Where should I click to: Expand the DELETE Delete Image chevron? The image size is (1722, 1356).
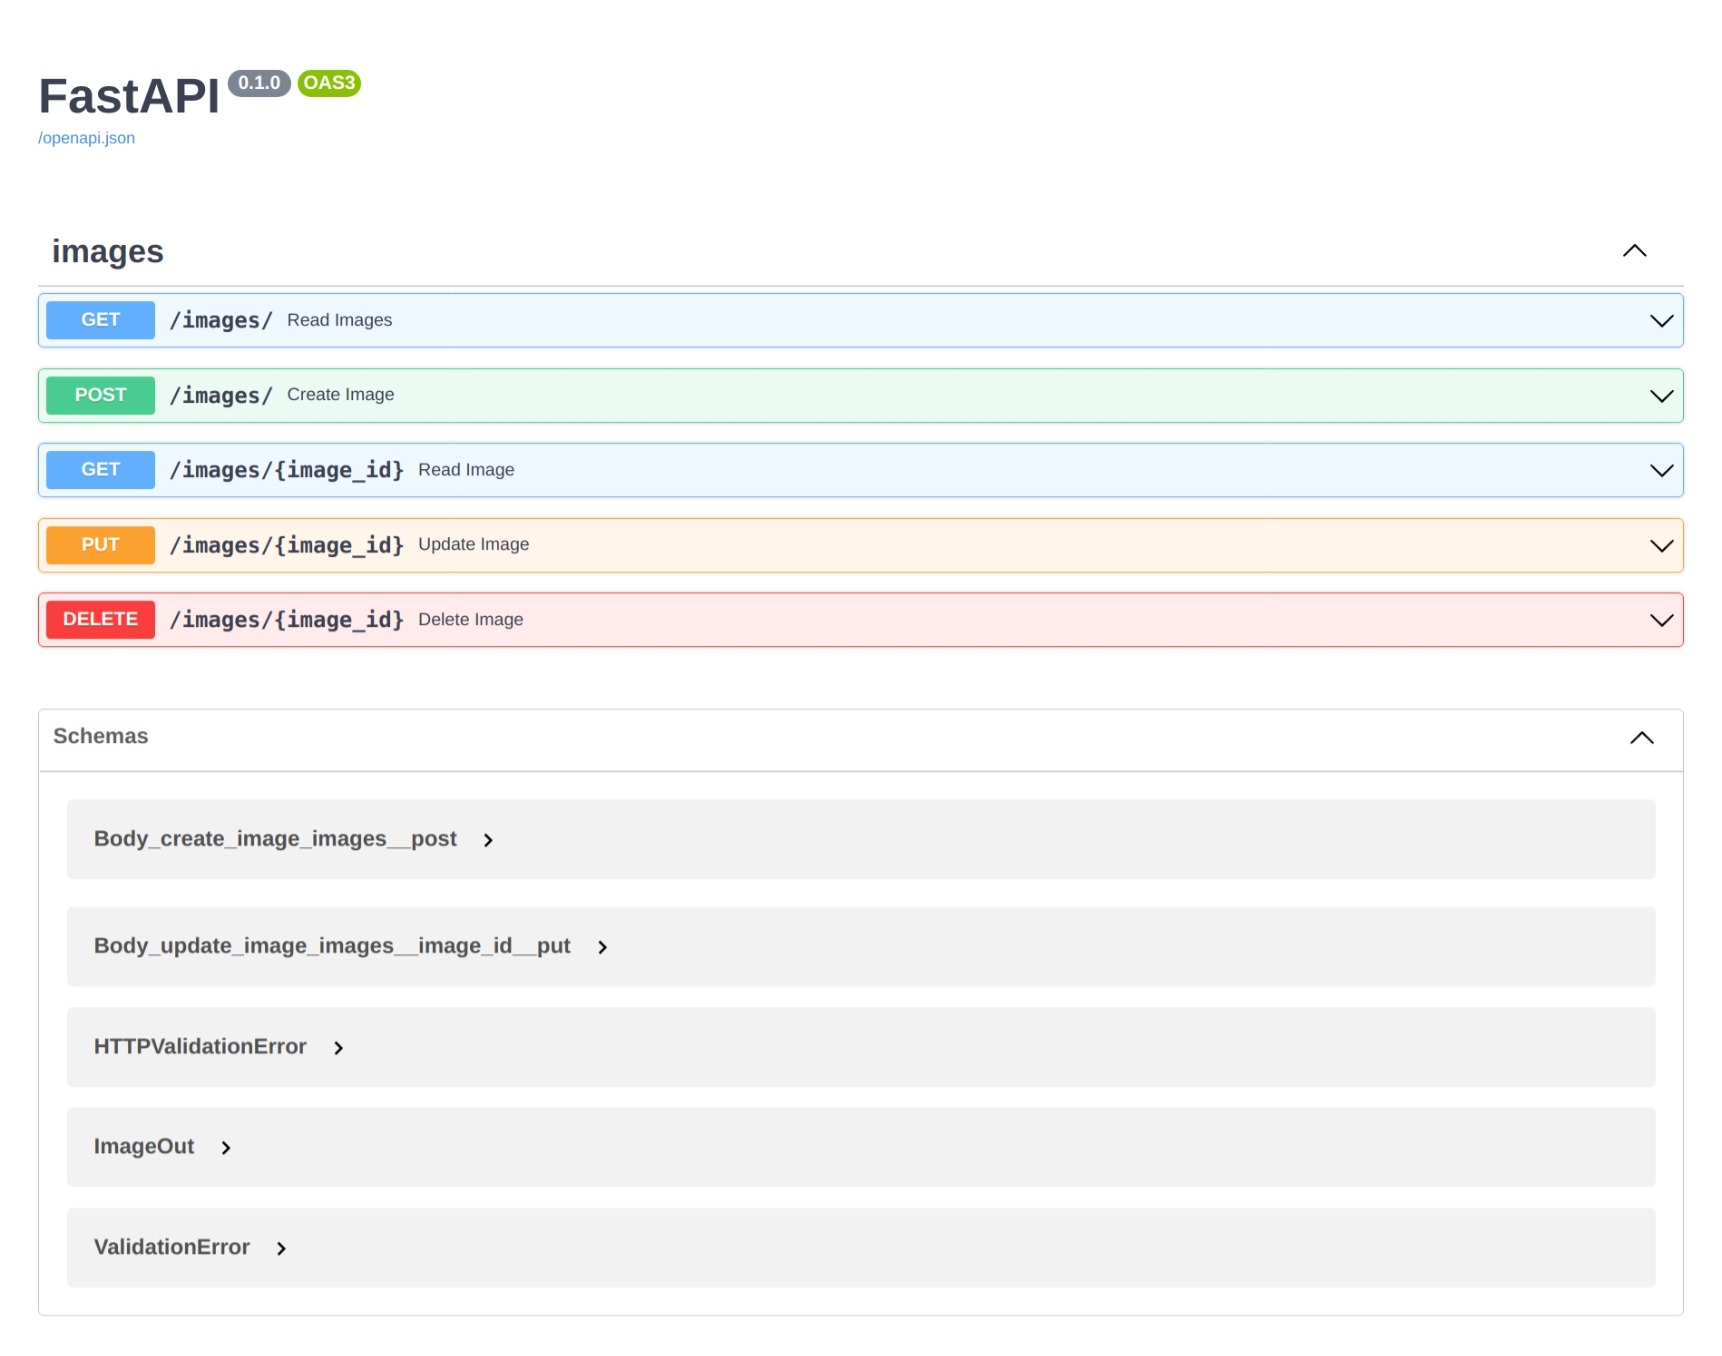click(x=1661, y=620)
